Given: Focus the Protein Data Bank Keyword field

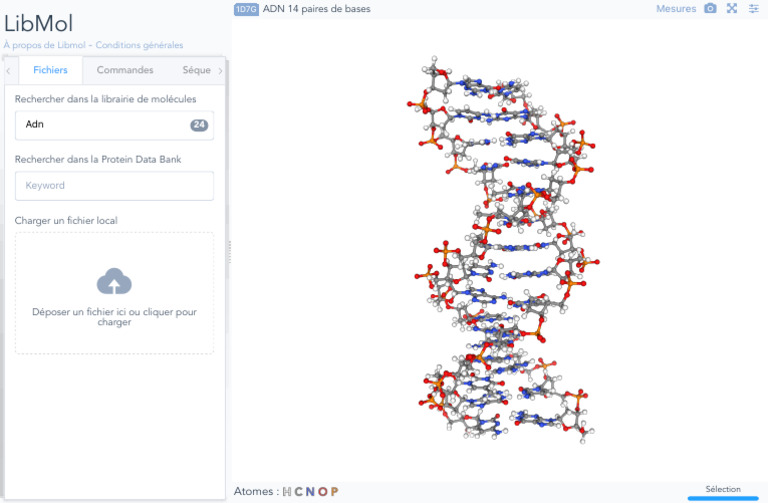Looking at the screenshot, I should (114, 186).
